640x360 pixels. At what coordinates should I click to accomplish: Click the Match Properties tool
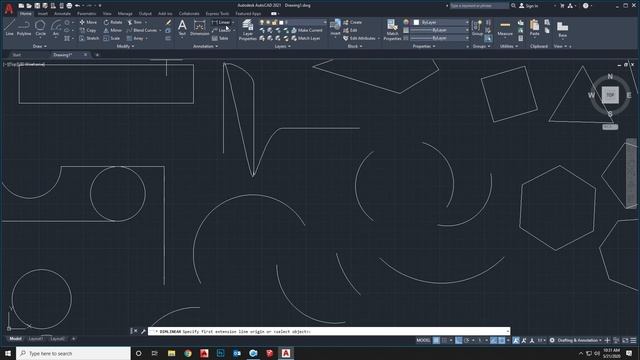coord(393,30)
